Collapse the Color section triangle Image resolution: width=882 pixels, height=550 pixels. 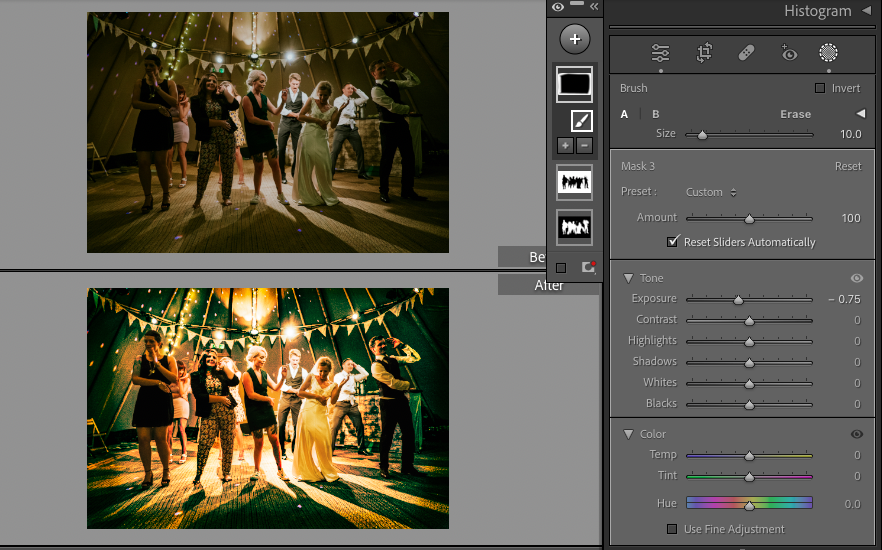pyautogui.click(x=628, y=434)
